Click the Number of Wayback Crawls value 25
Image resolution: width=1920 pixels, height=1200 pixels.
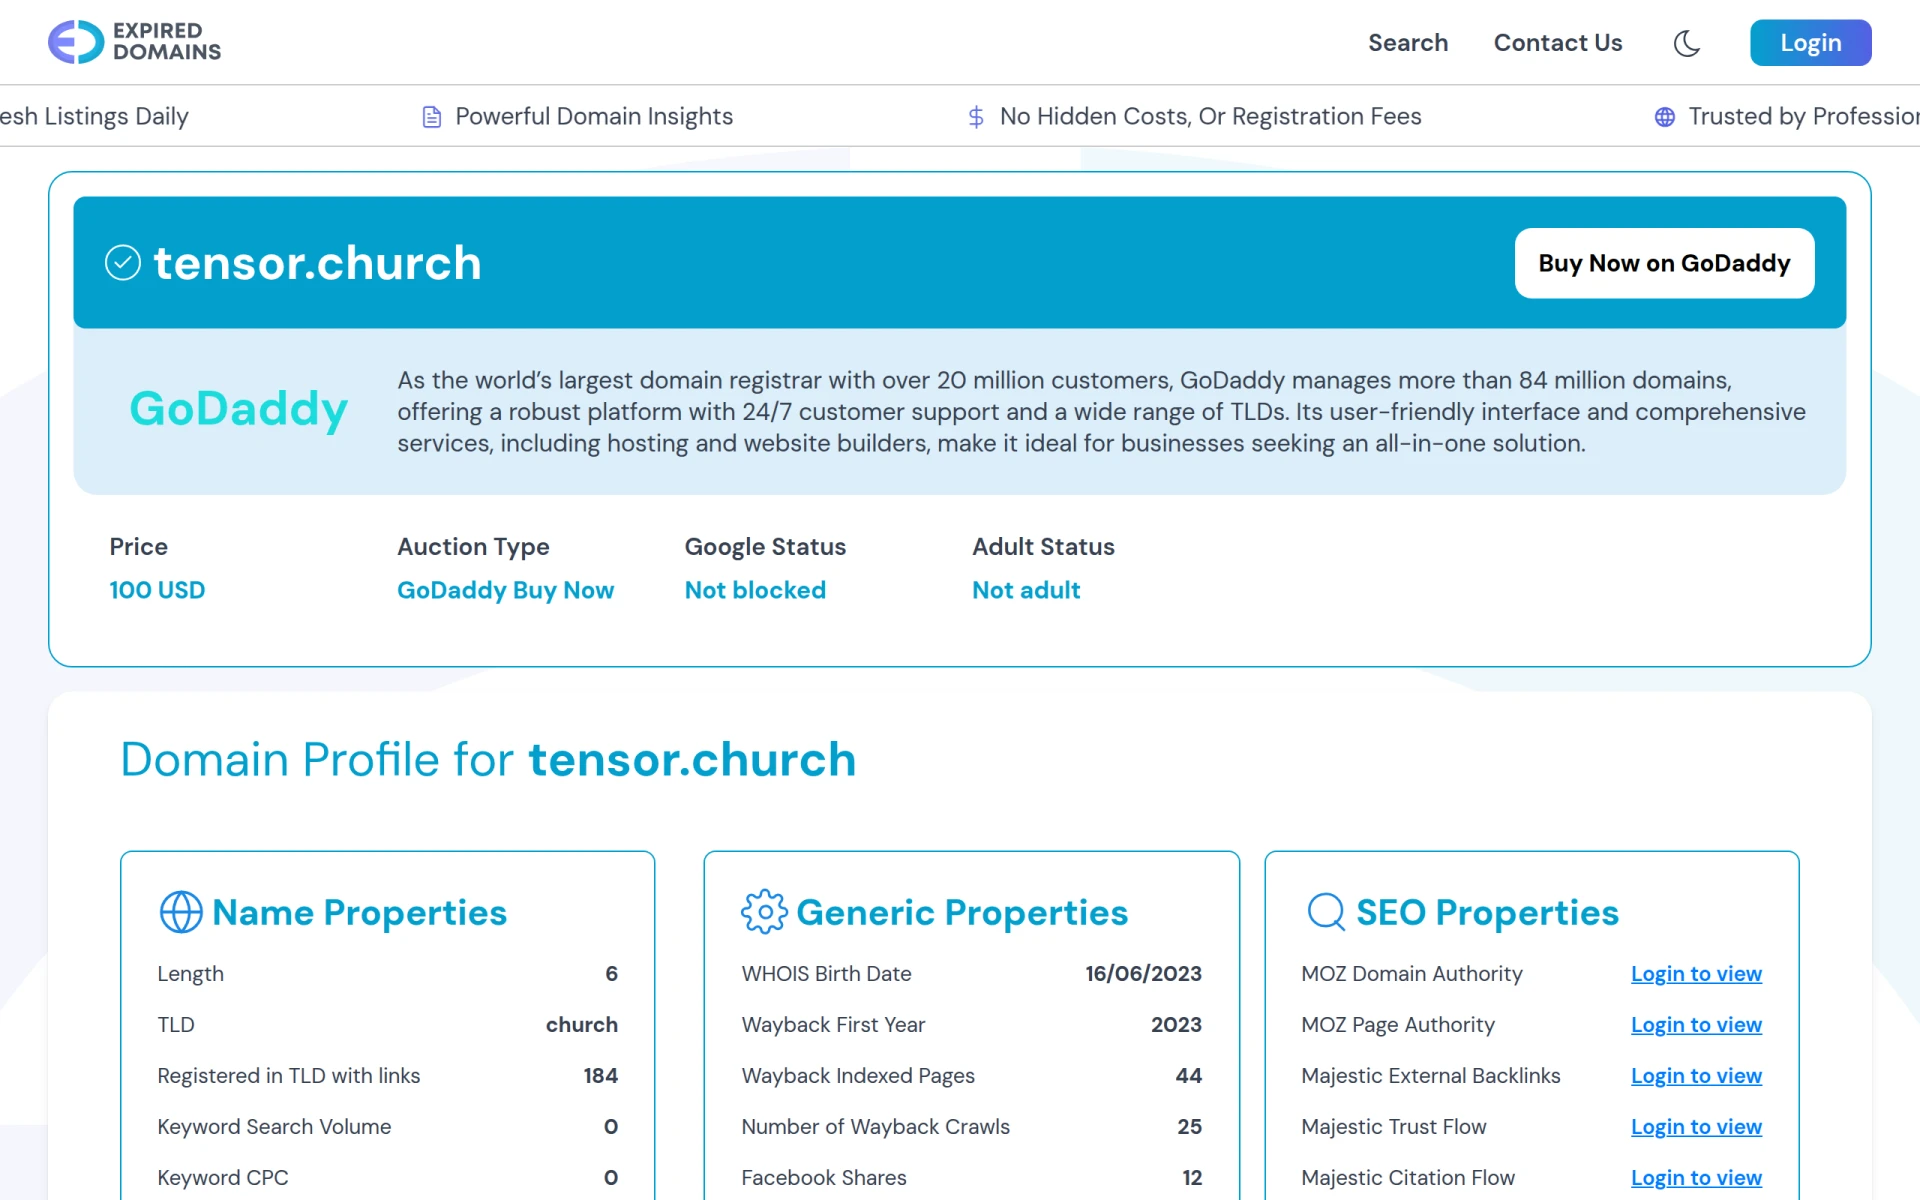(x=1190, y=1127)
